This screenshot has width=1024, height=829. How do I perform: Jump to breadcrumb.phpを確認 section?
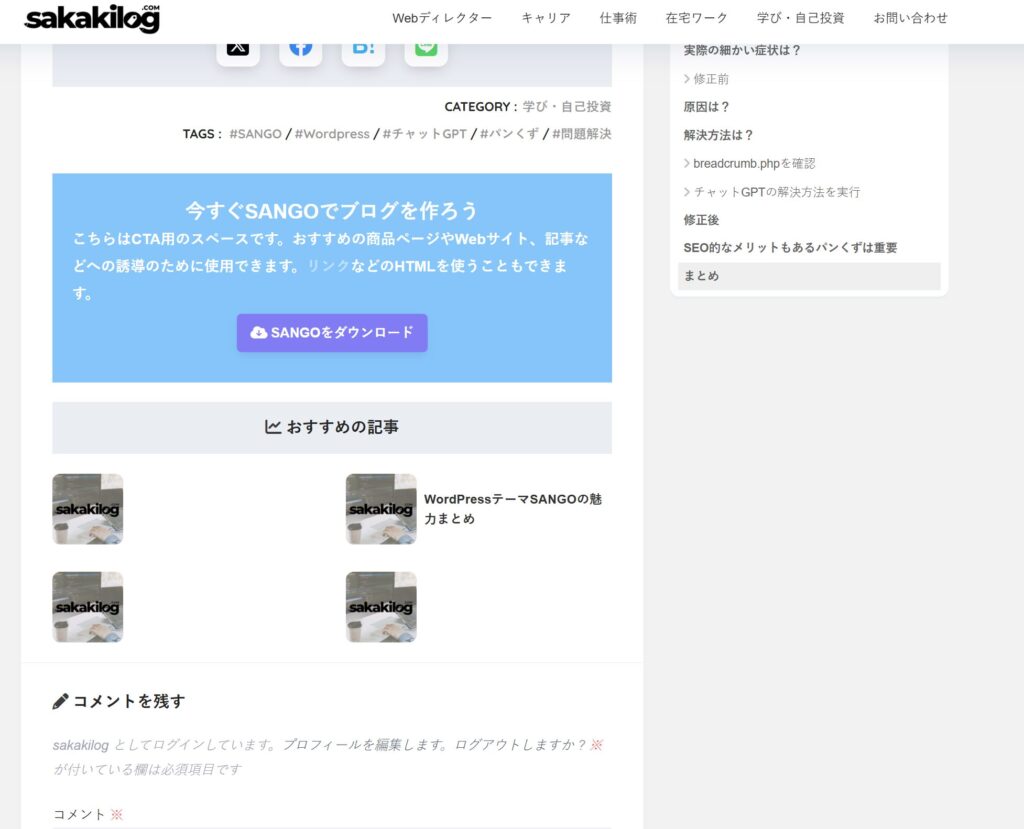tap(754, 163)
